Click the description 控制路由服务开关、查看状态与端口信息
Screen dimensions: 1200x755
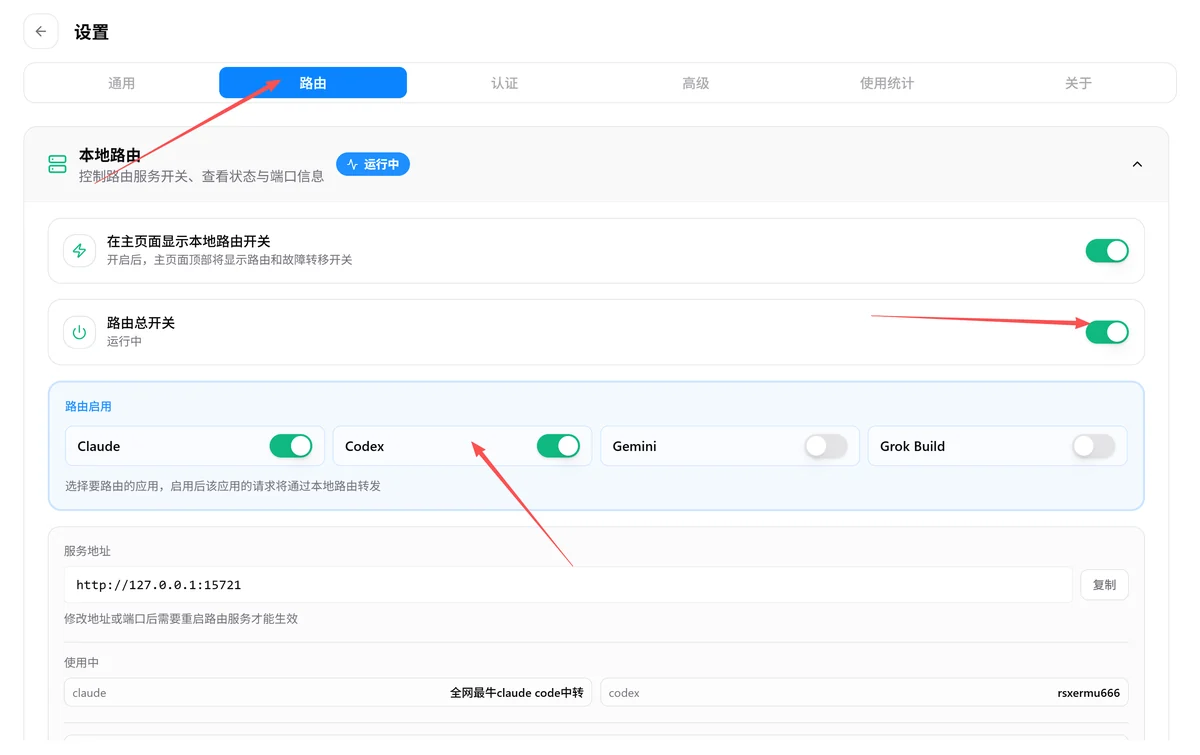(x=201, y=176)
